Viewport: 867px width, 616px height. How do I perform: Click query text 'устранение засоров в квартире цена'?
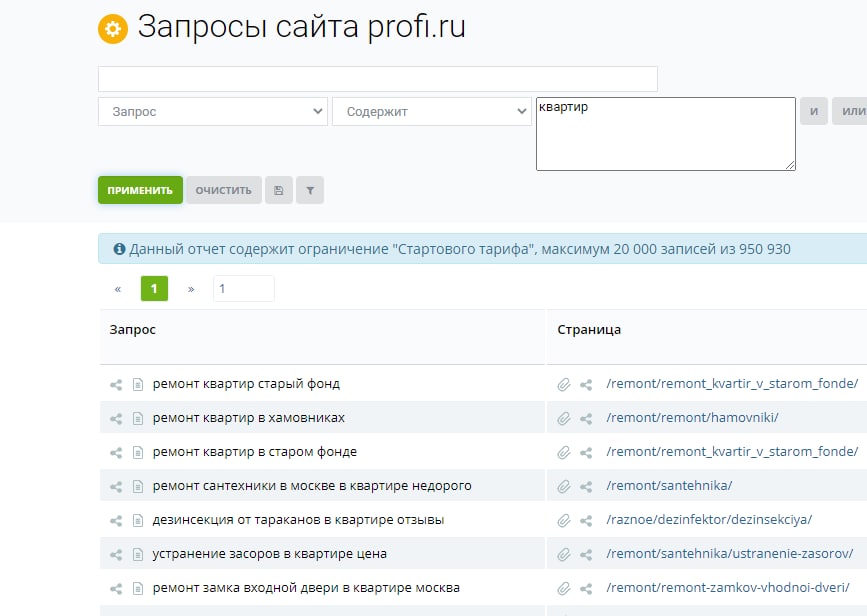click(269, 554)
